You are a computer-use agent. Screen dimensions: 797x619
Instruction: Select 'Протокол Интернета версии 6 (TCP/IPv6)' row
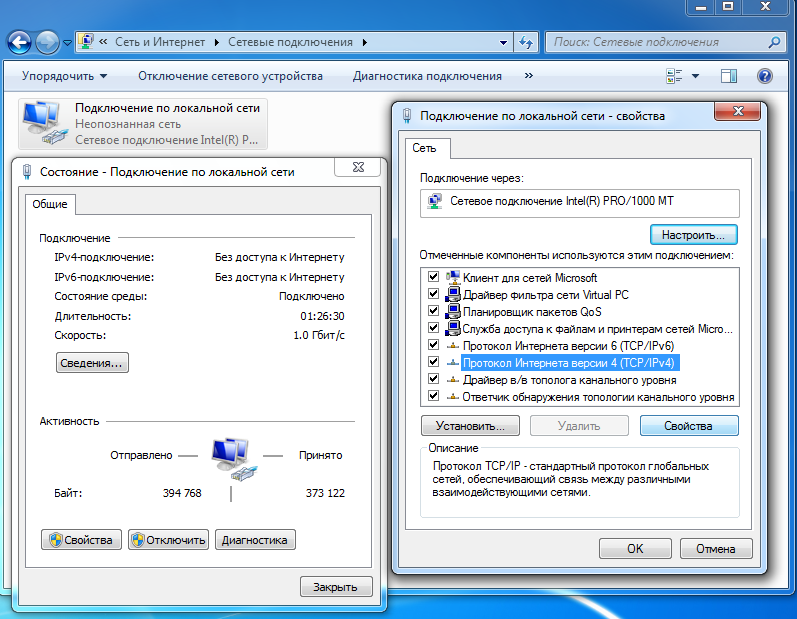click(x=568, y=346)
